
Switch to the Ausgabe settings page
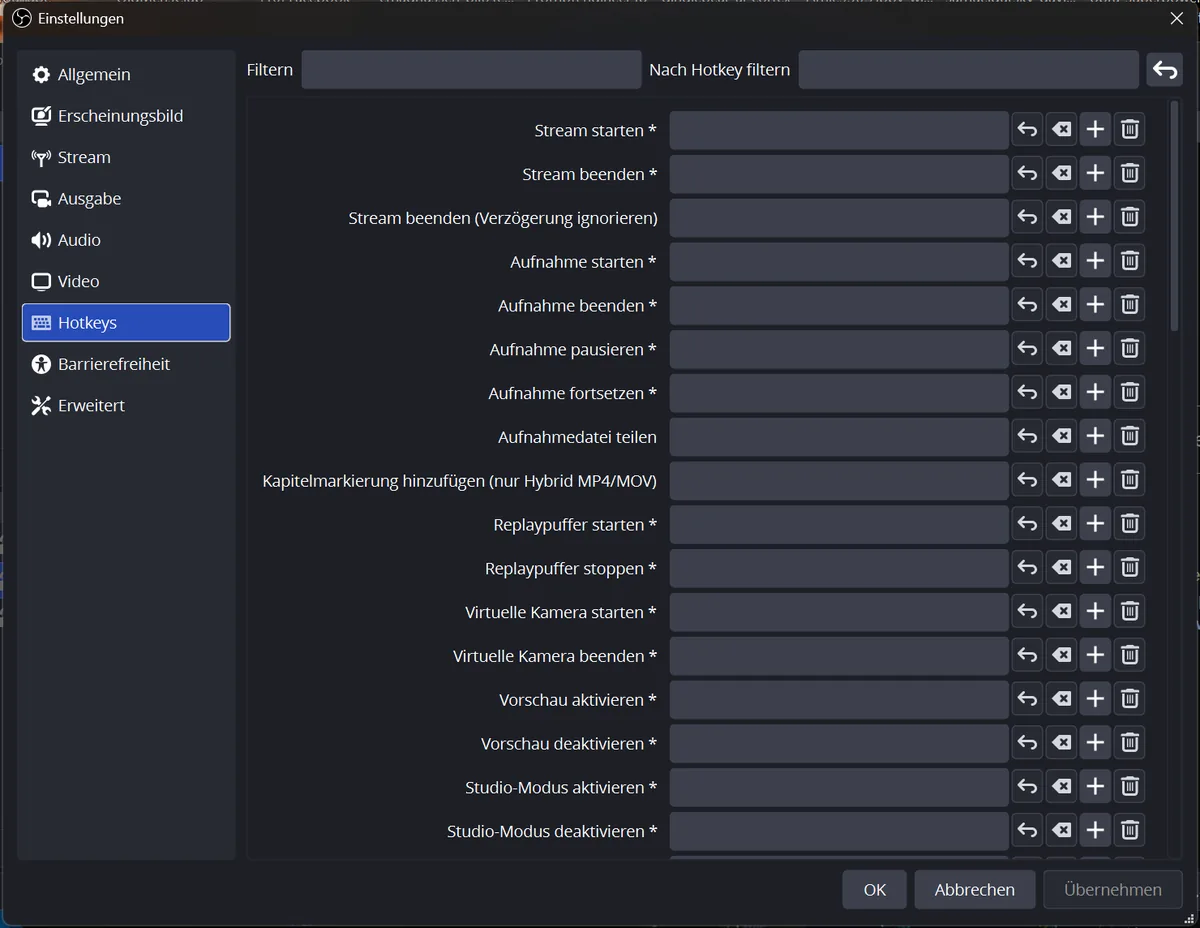(x=126, y=199)
